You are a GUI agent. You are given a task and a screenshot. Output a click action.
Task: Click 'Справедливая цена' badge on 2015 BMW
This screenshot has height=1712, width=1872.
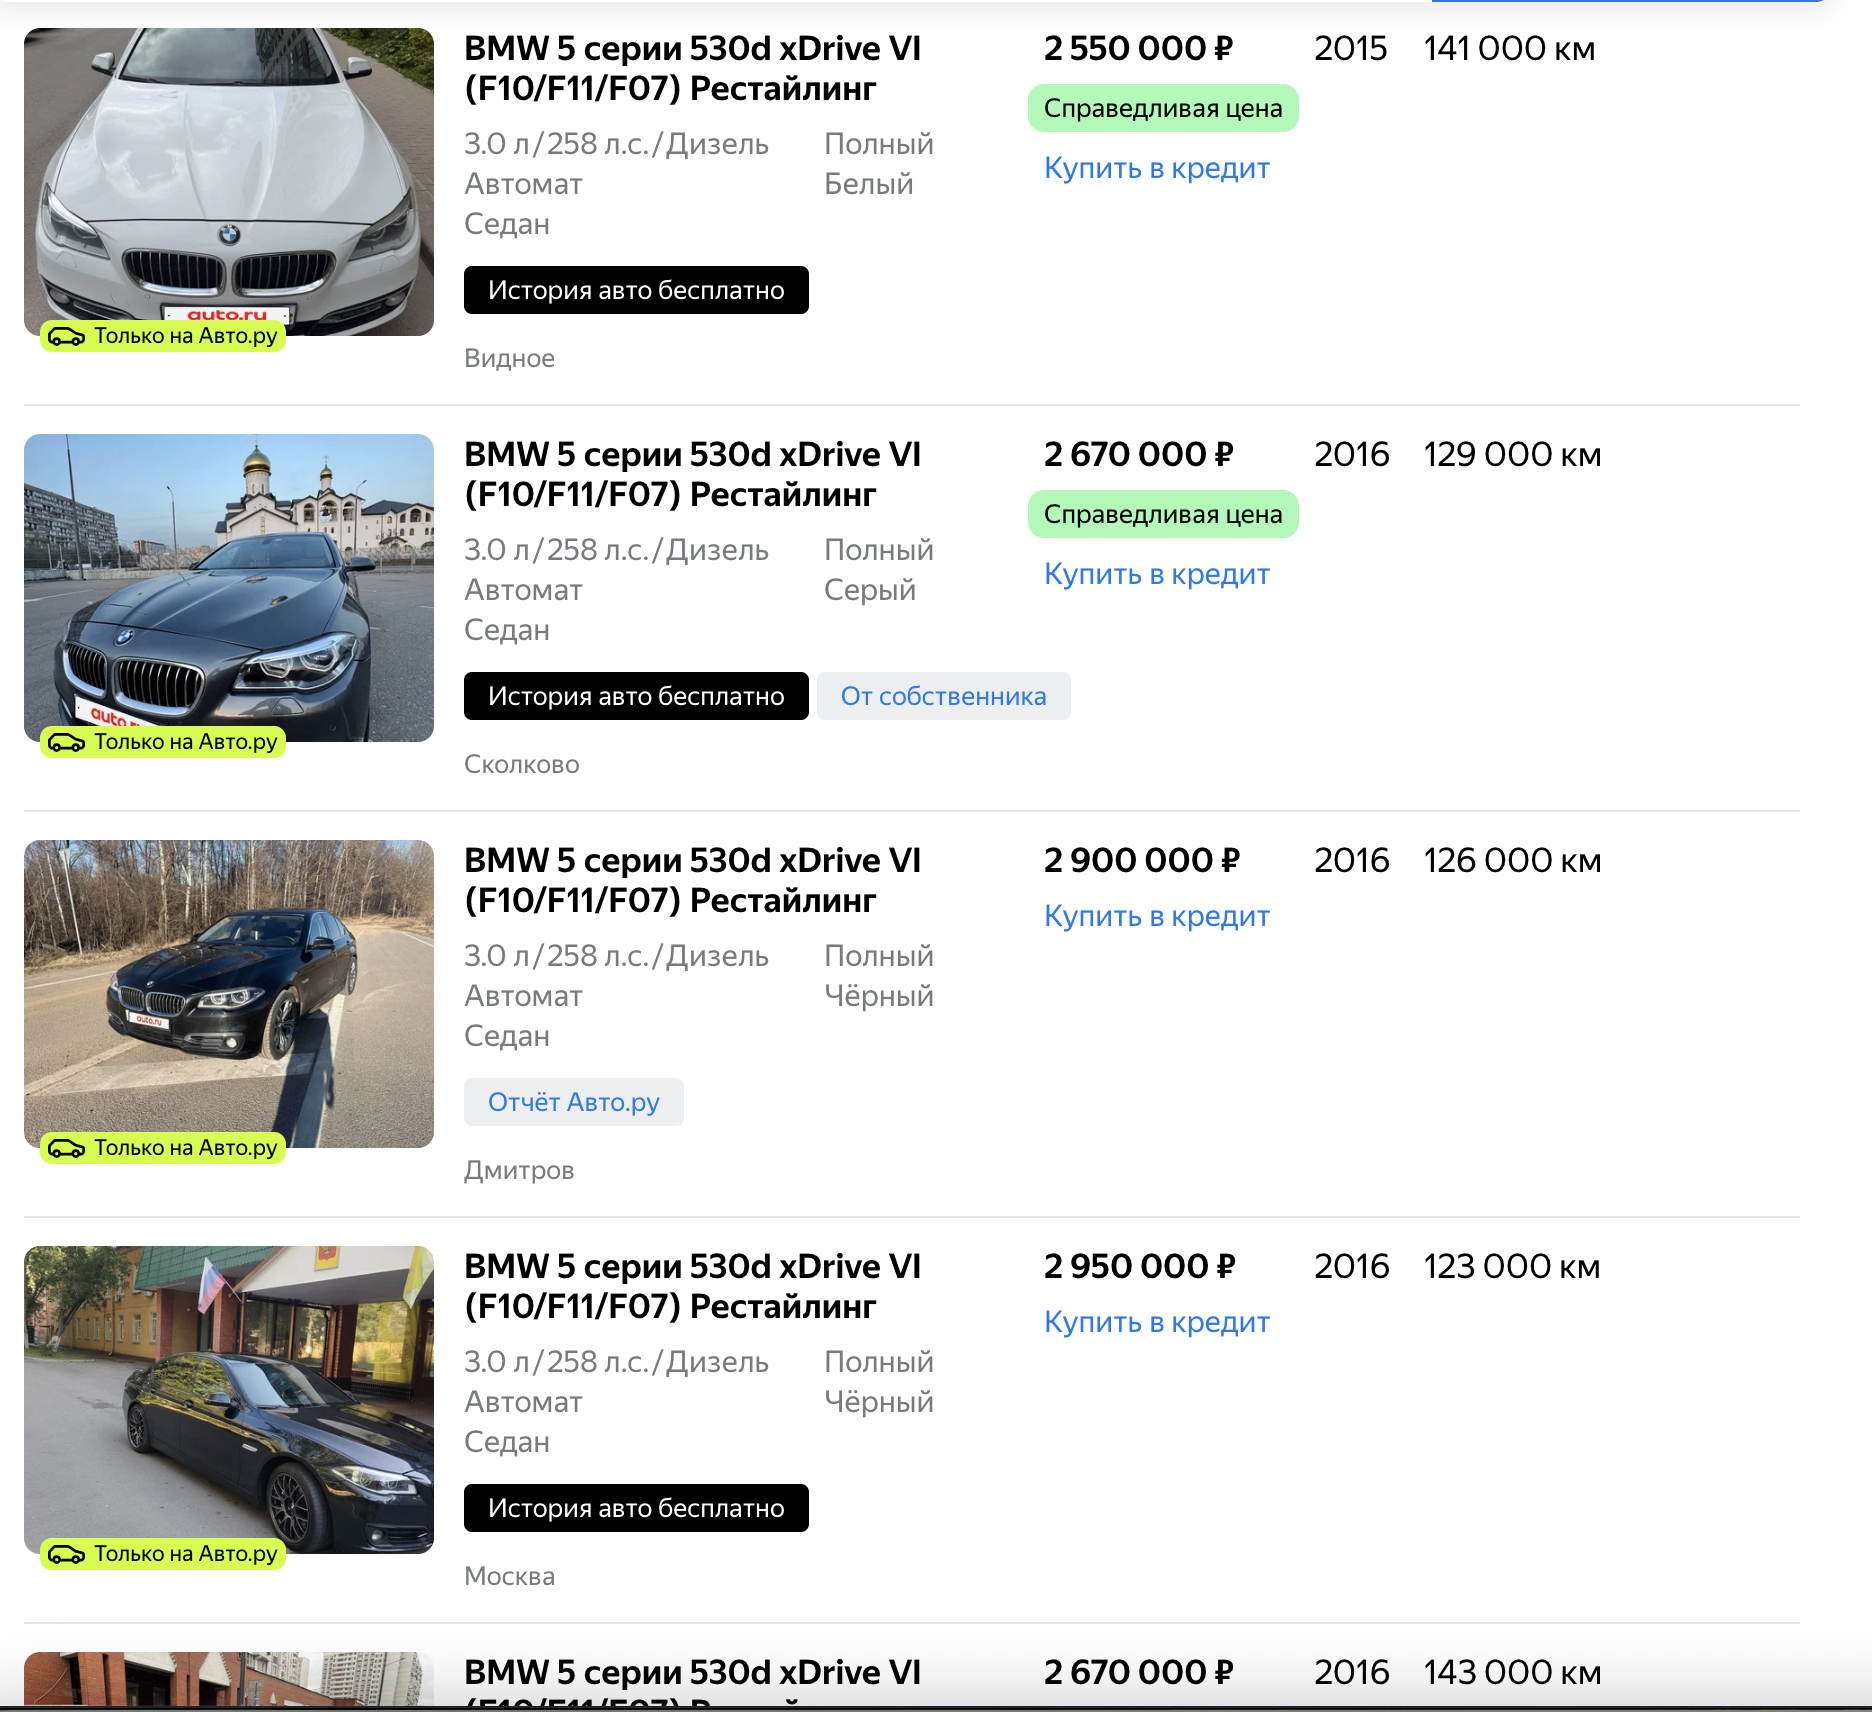click(x=1162, y=108)
